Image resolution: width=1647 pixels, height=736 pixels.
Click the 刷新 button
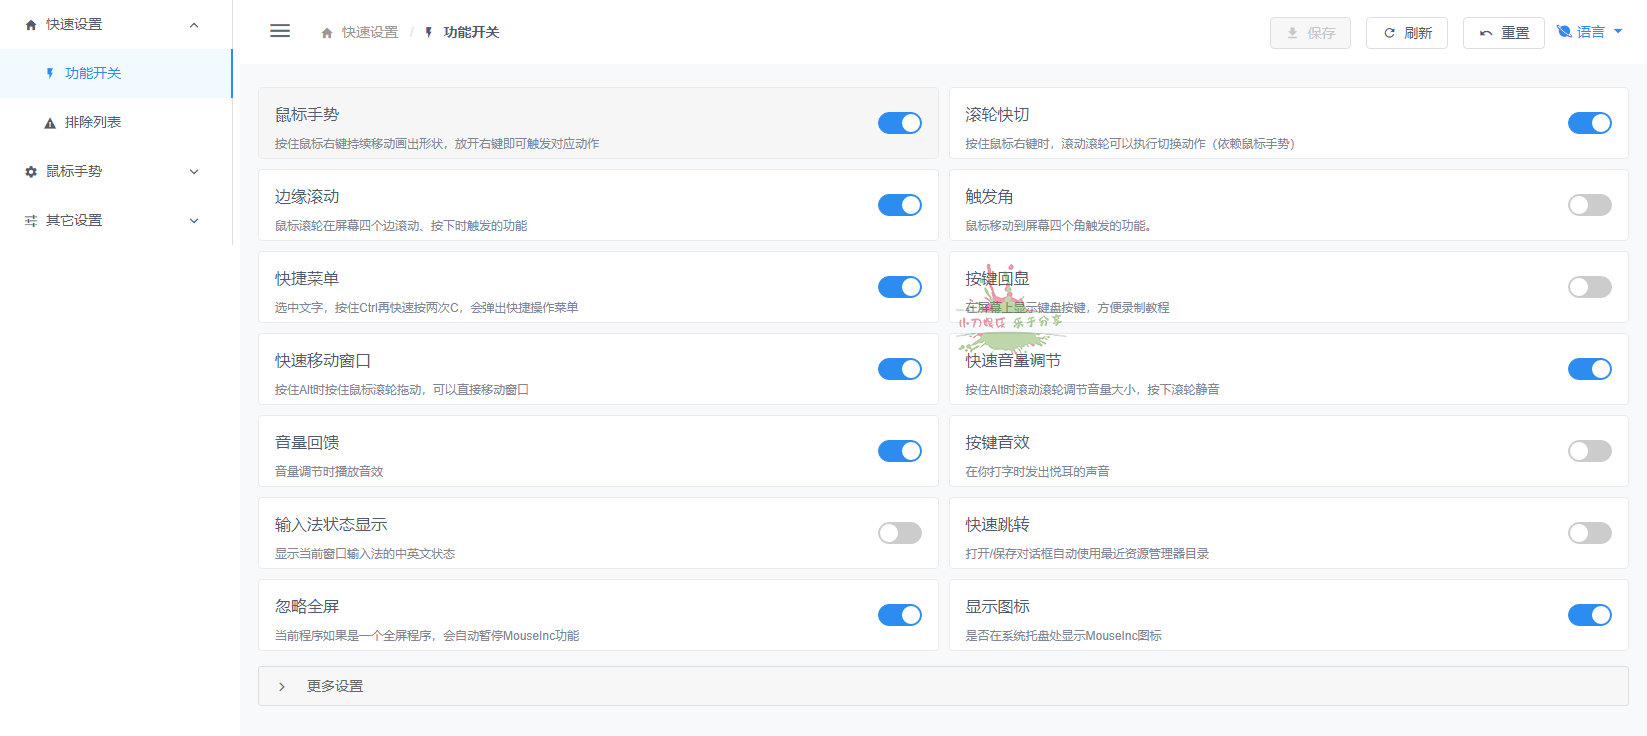(1406, 33)
